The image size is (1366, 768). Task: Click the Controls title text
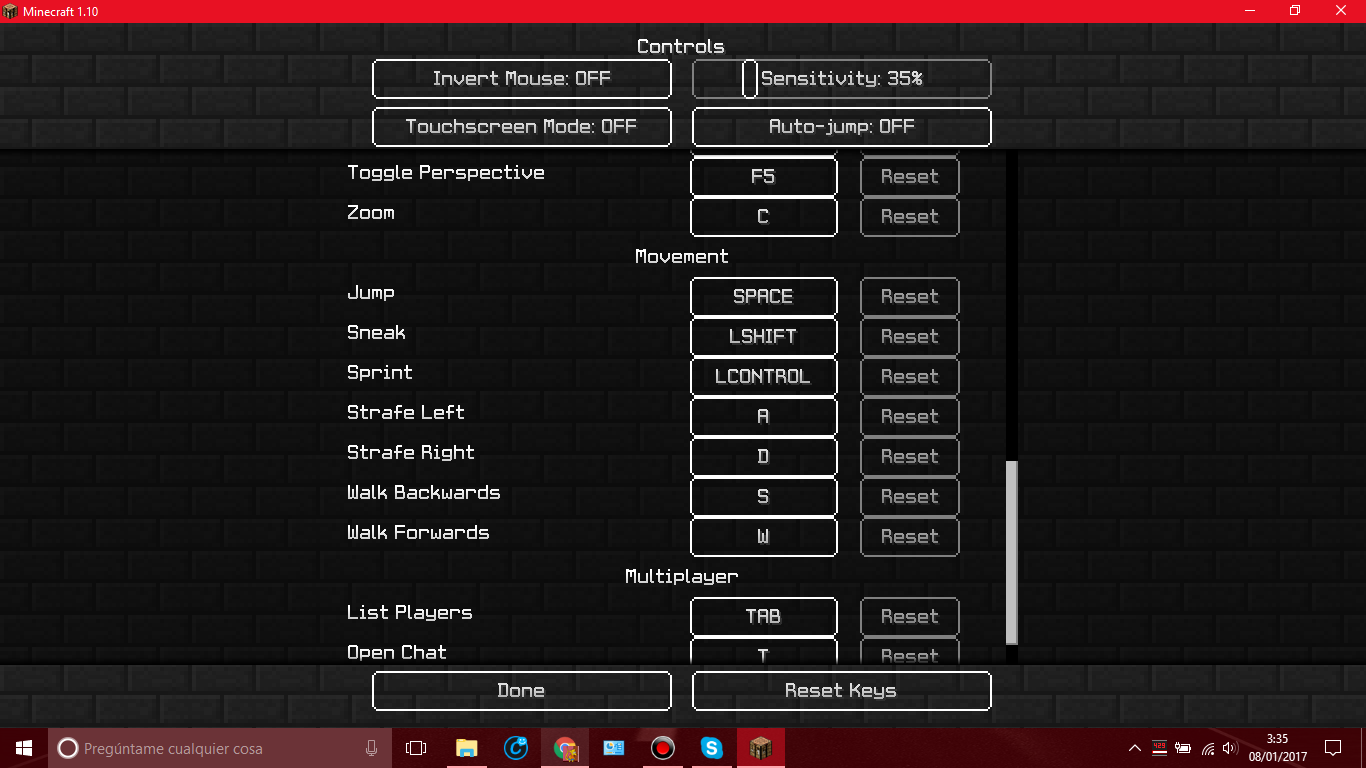pyautogui.click(x=681, y=47)
